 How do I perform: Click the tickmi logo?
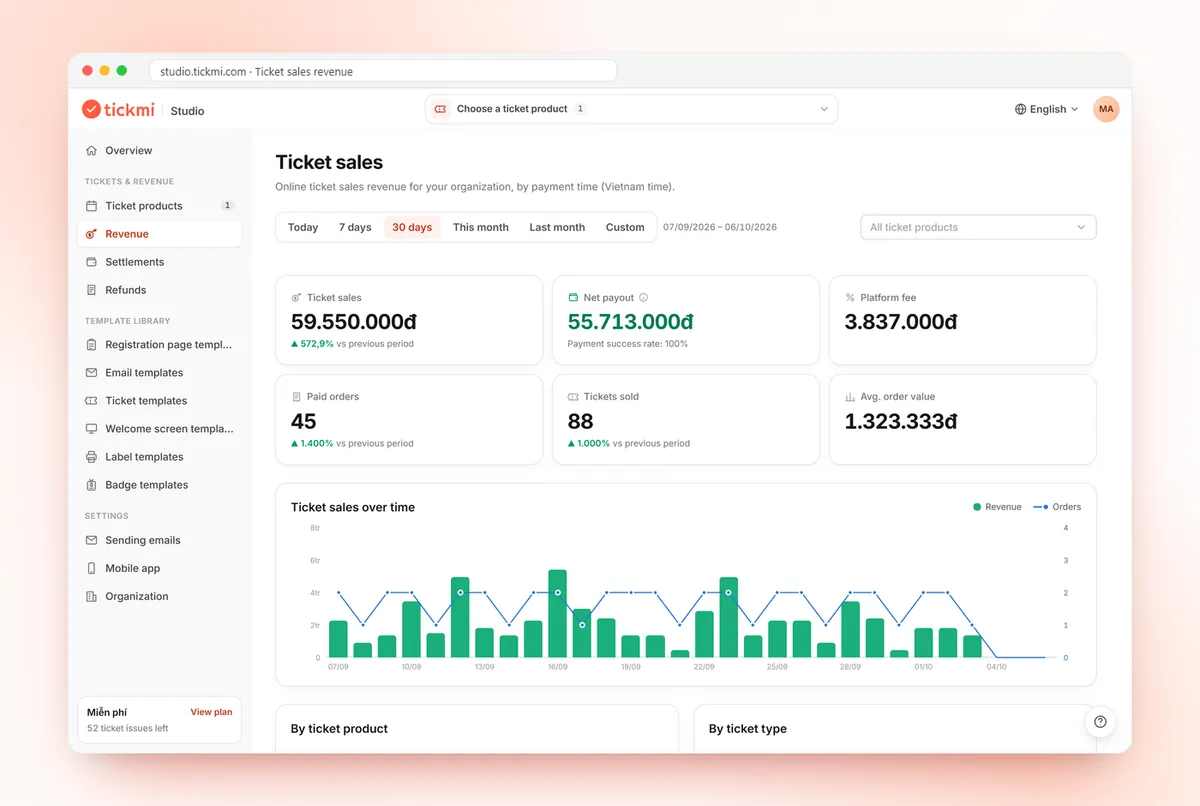point(120,109)
